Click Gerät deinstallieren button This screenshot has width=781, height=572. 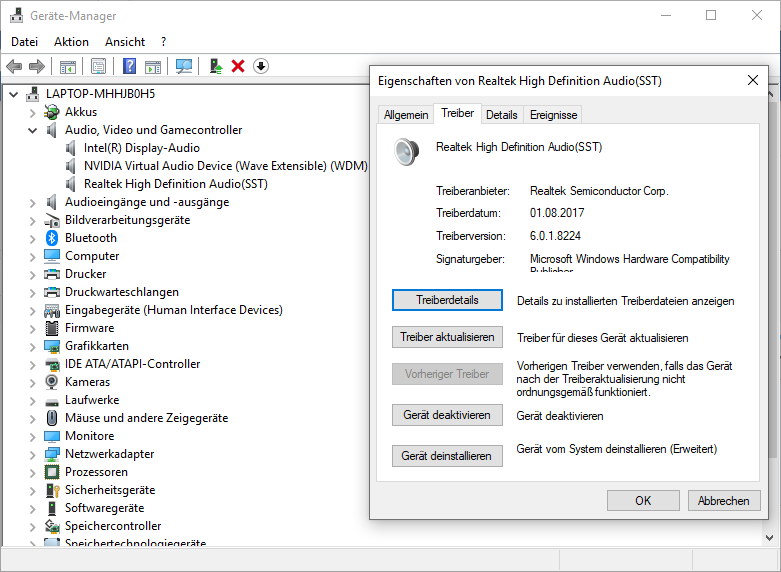coord(447,456)
